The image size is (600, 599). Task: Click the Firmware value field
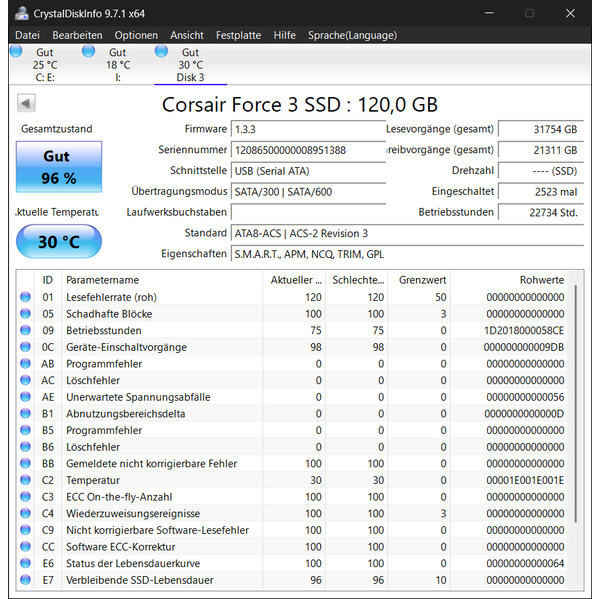coord(308,129)
